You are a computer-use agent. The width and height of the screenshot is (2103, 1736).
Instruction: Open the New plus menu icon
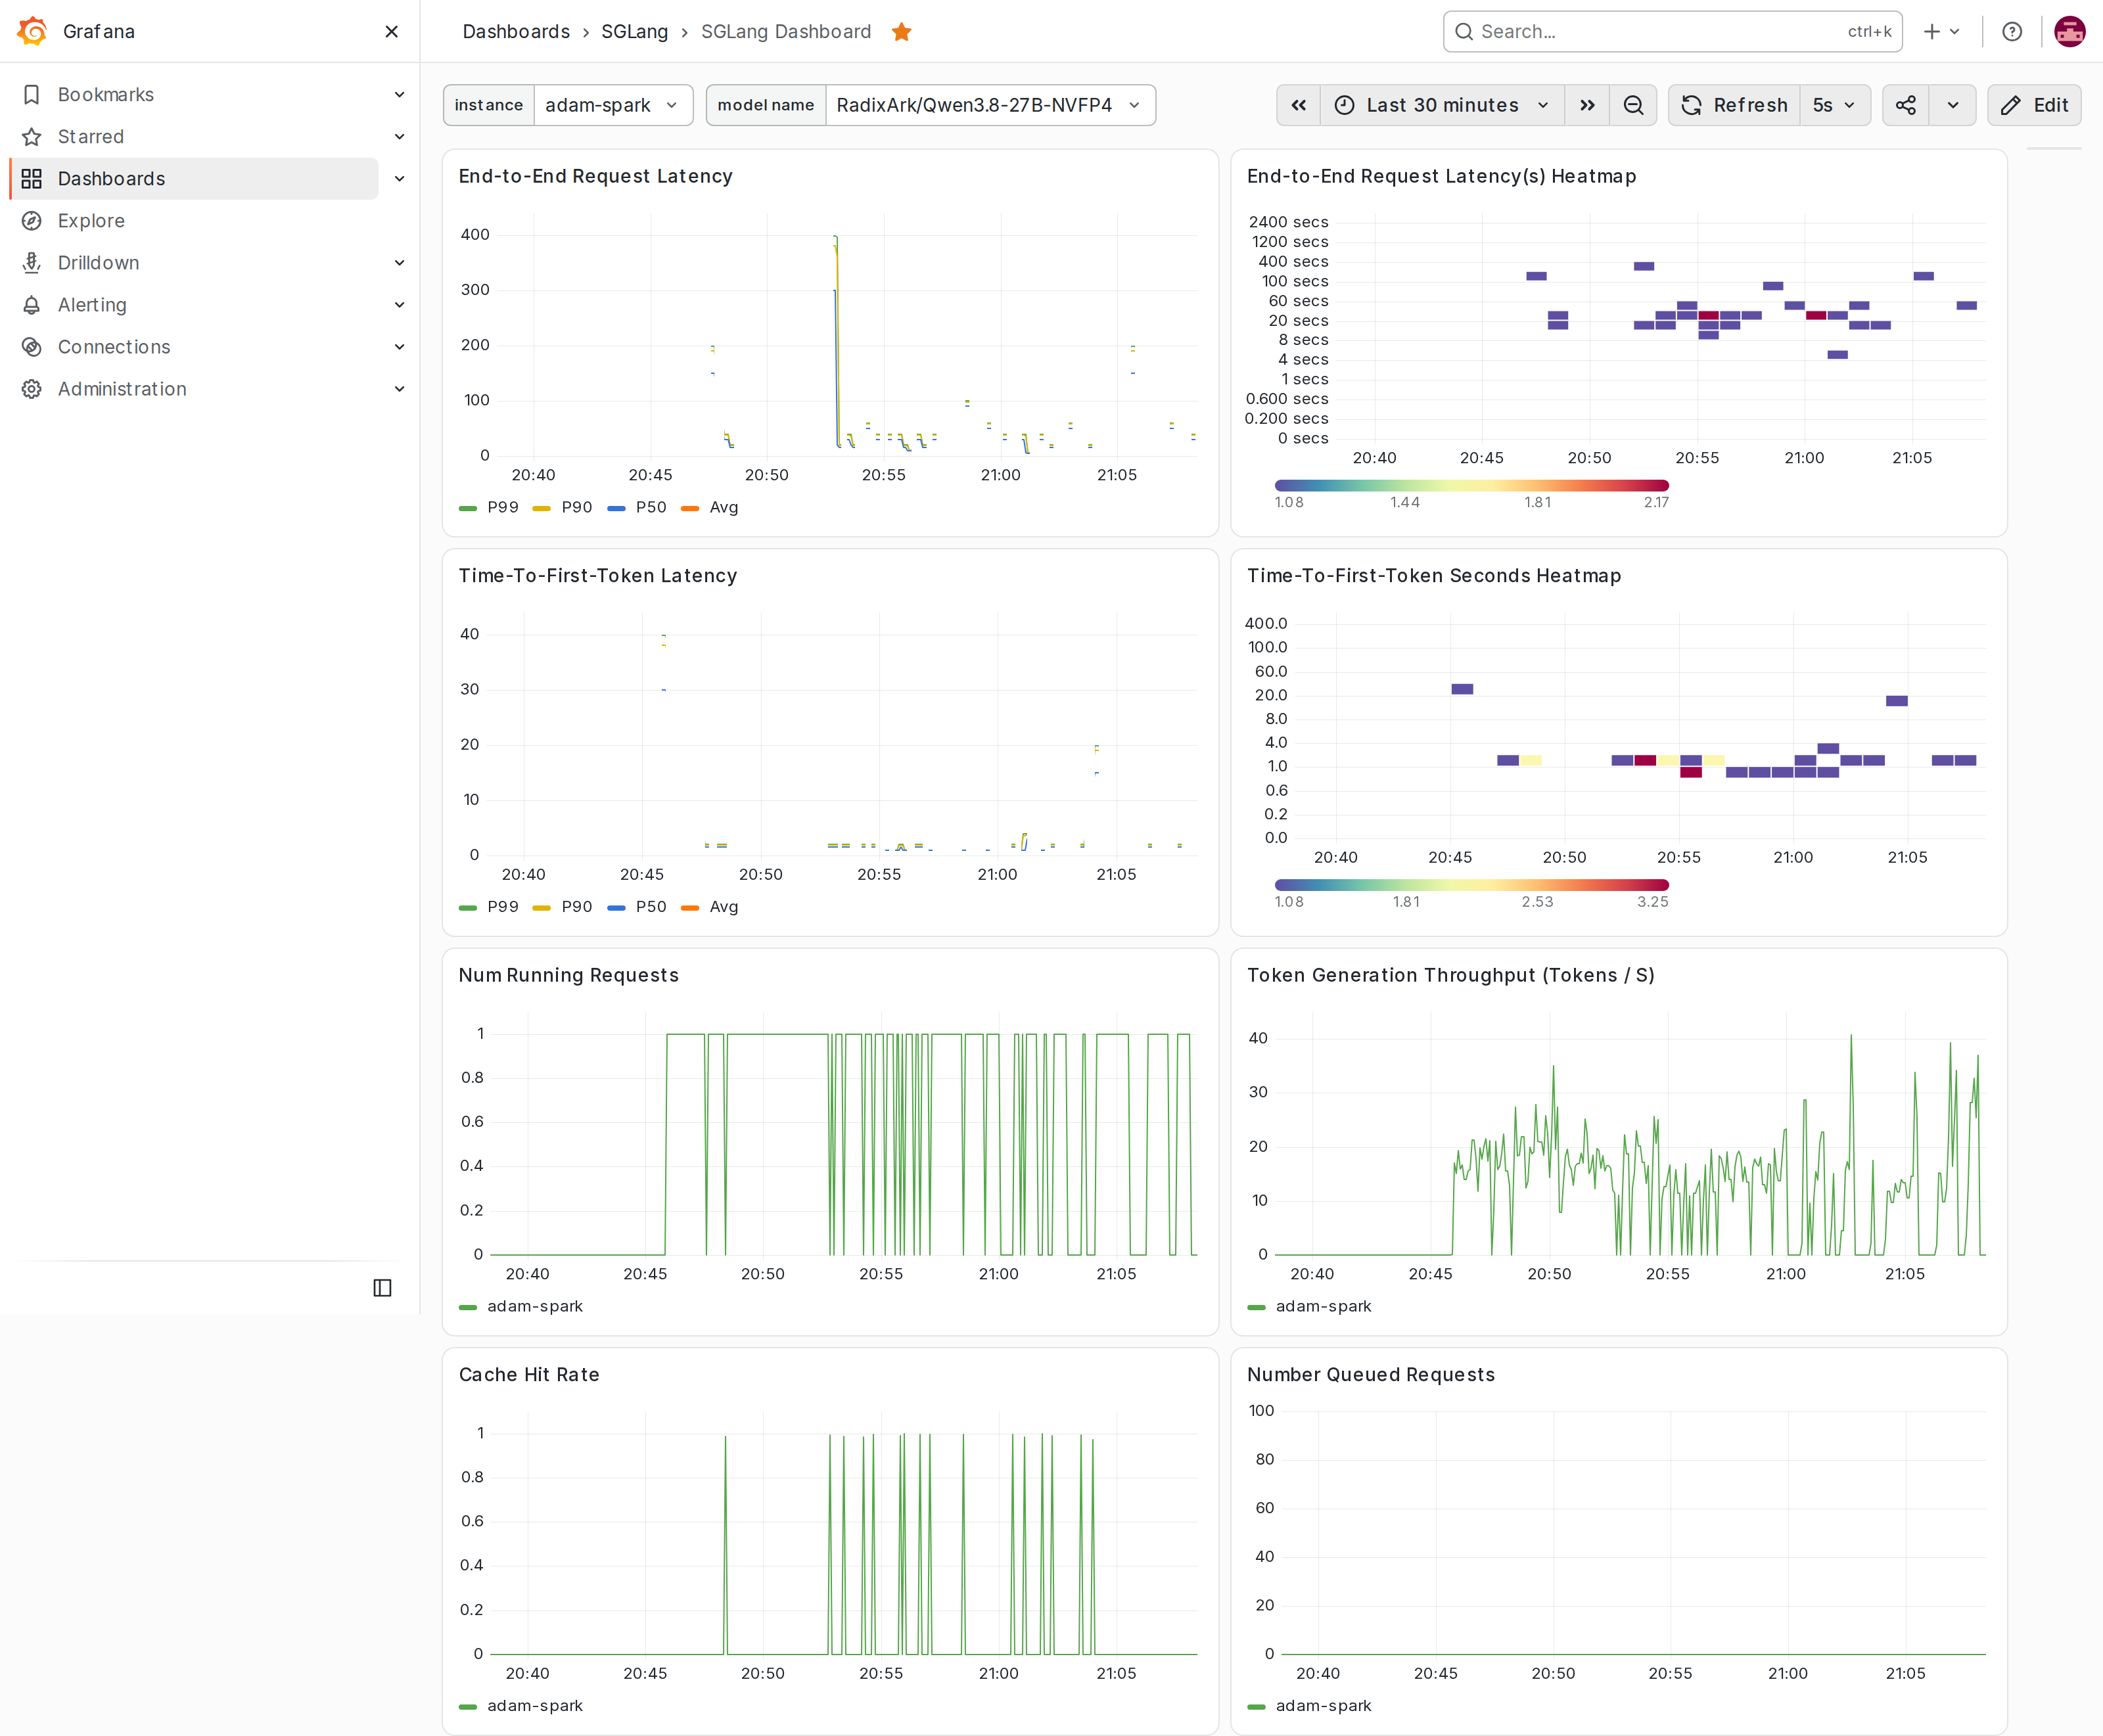(x=1941, y=32)
